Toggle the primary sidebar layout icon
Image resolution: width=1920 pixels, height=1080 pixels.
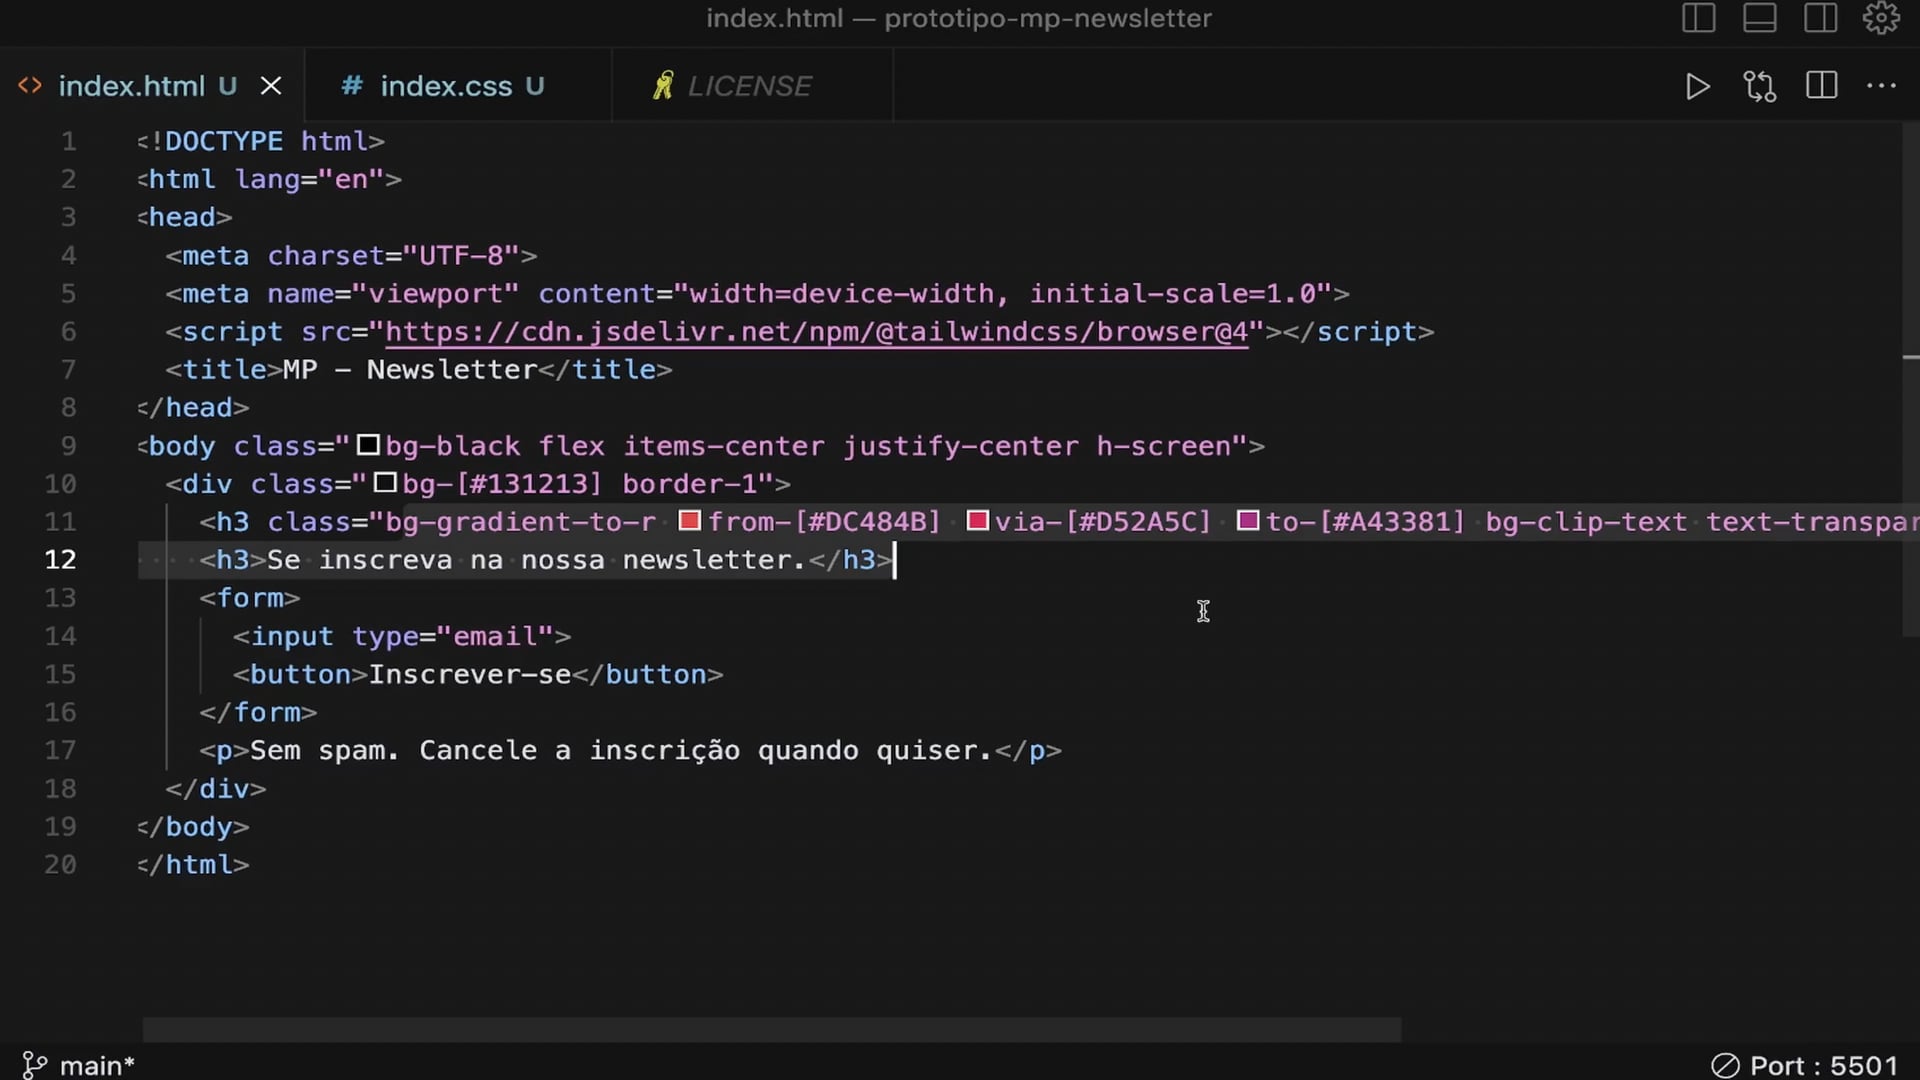point(1698,18)
